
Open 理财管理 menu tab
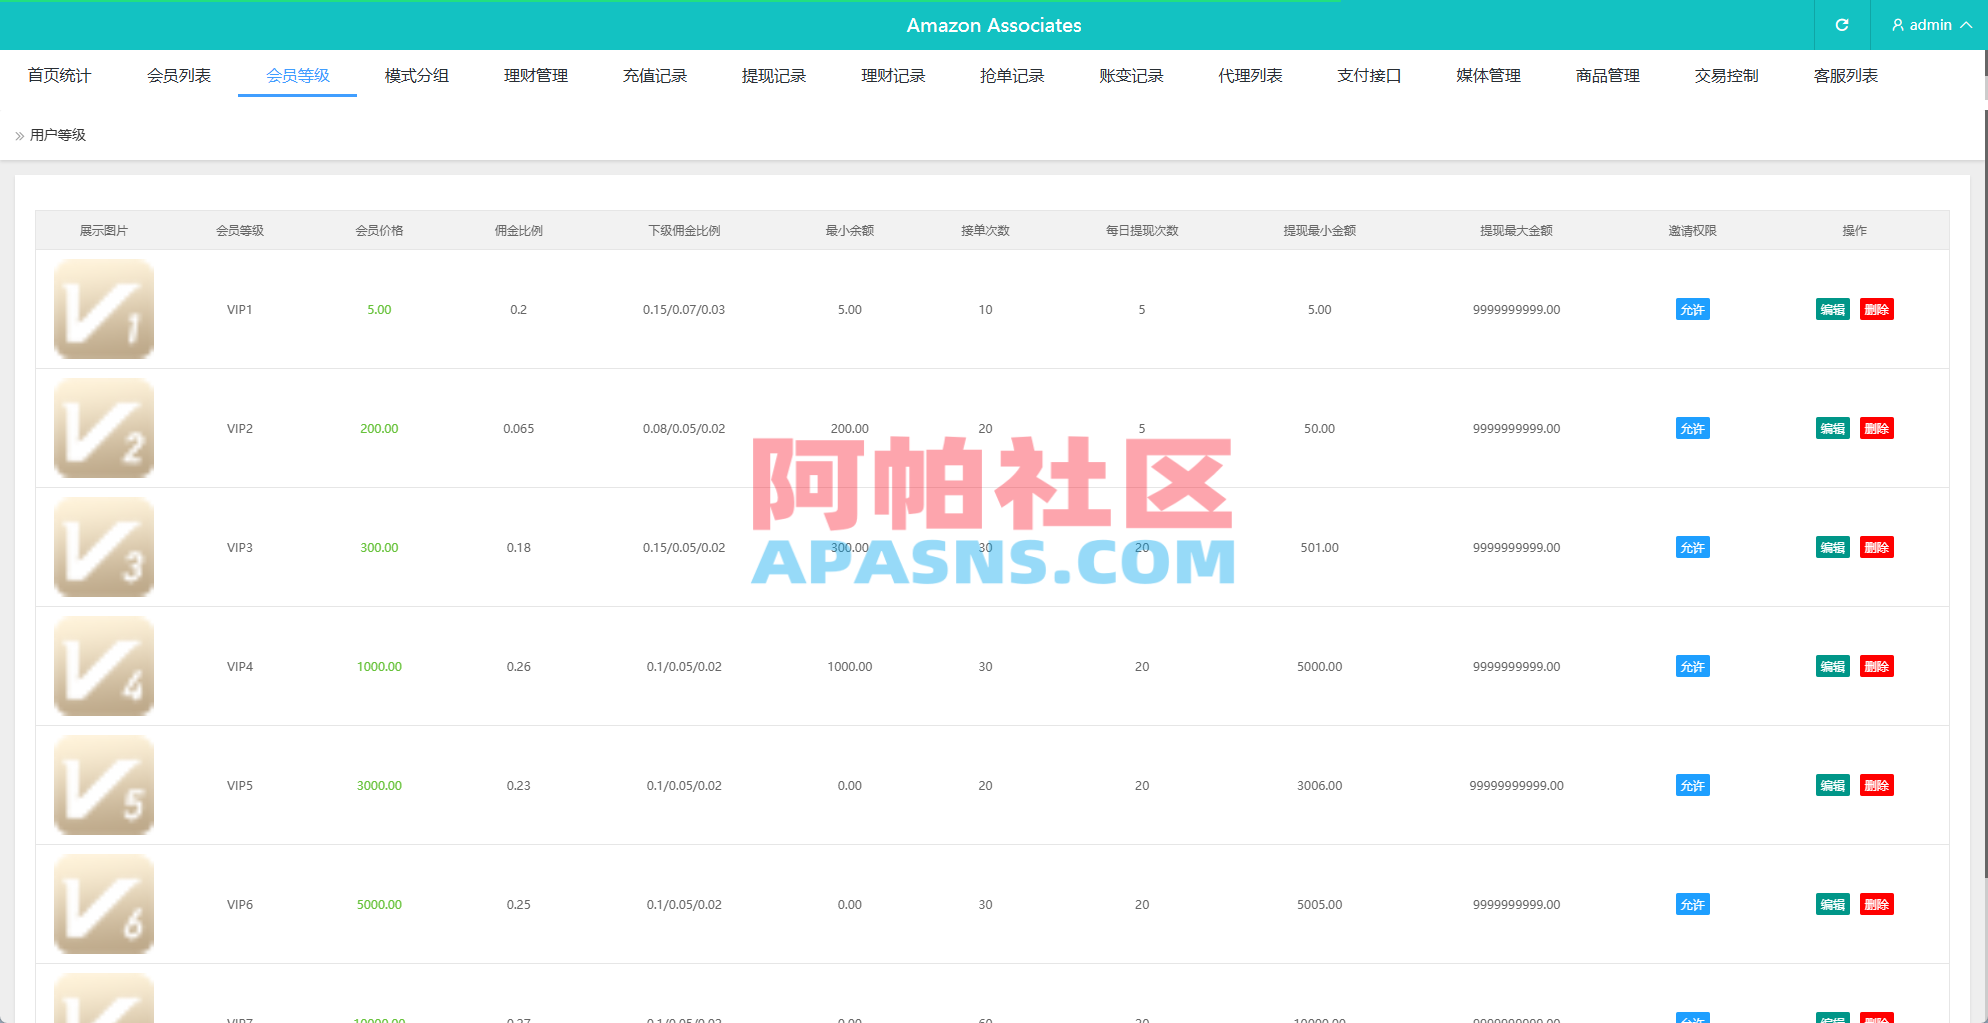(x=536, y=76)
